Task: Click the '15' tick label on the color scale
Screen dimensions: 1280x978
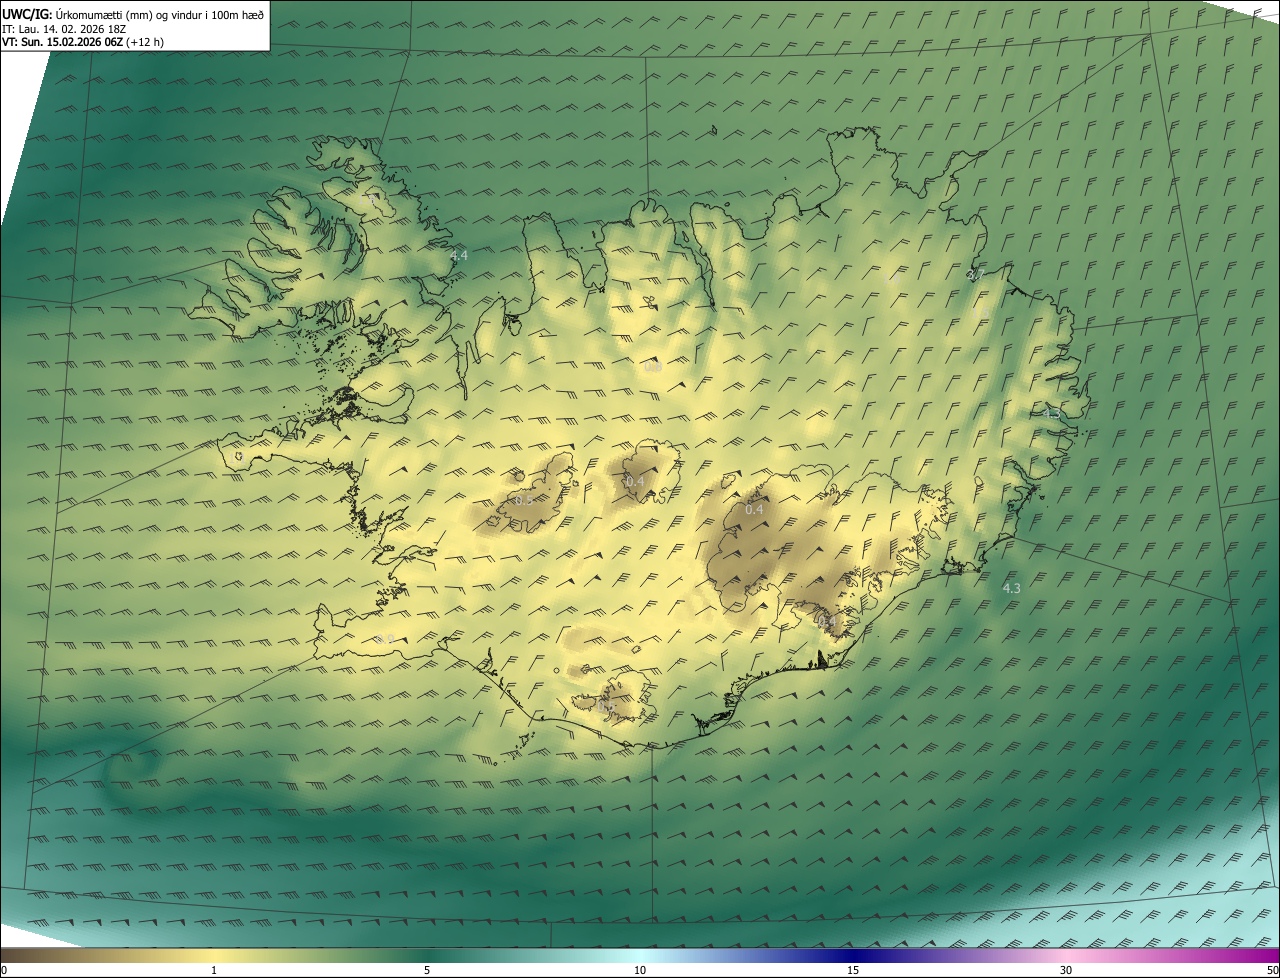Action: [x=853, y=970]
